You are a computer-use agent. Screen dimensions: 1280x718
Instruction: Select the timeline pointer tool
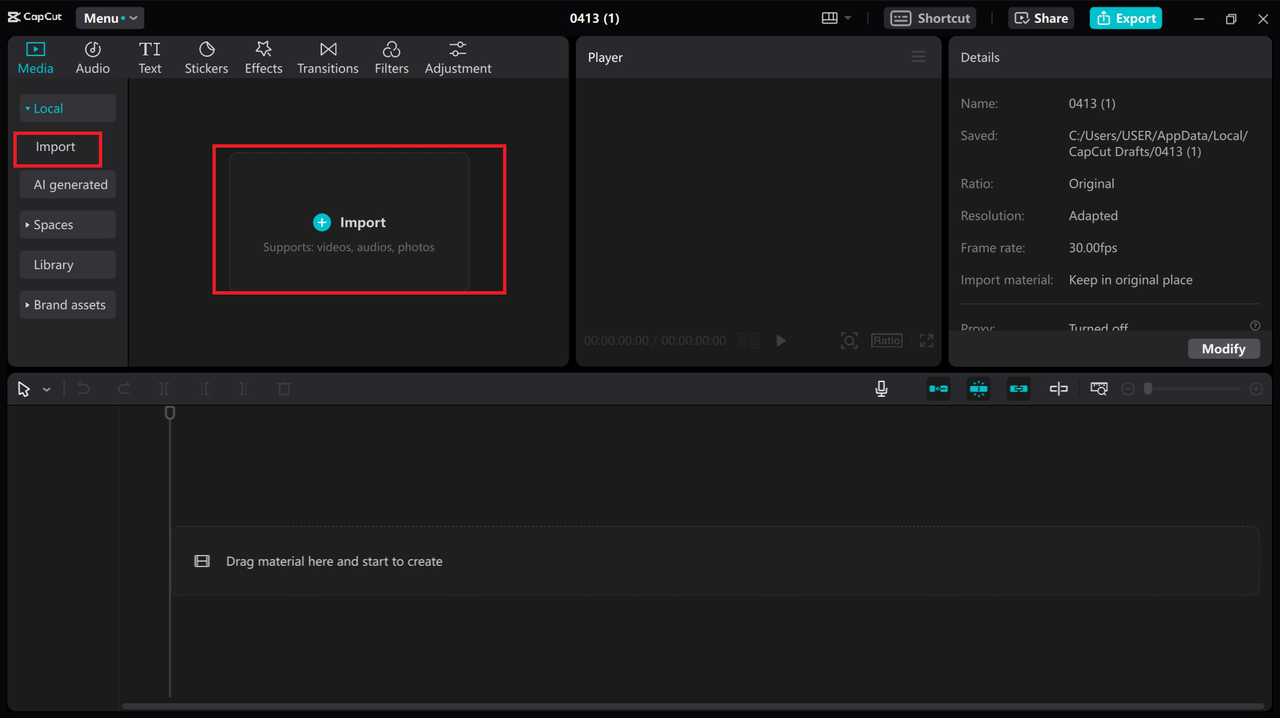coord(24,389)
